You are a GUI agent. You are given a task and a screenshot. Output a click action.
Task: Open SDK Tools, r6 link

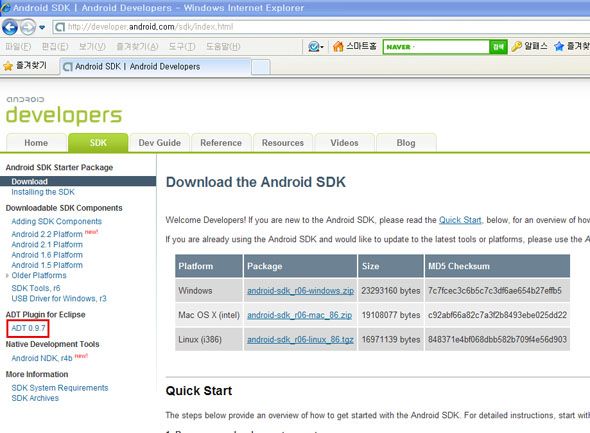[x=36, y=288]
